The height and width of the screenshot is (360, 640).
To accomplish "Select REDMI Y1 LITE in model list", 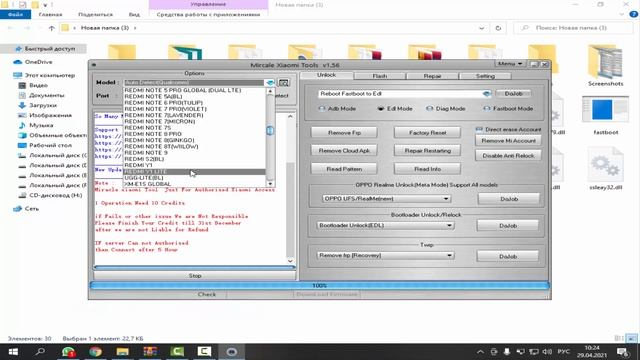I will pos(194,171).
